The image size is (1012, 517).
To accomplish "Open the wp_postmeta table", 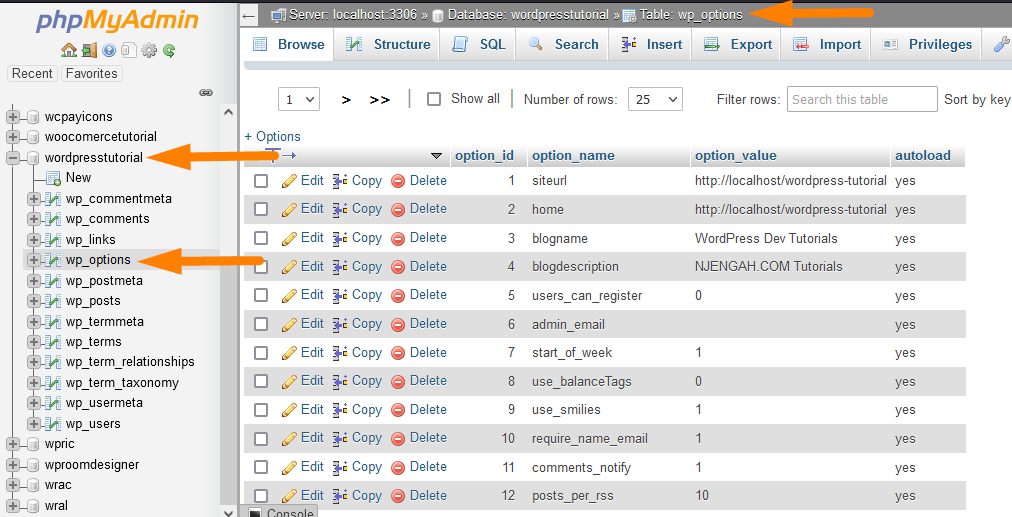I will point(104,281).
